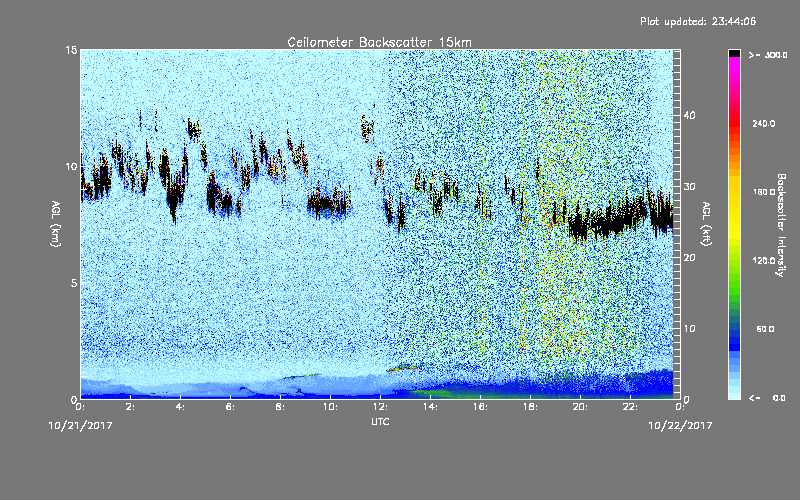Screen dimensions: 800x500
Task: Click the AGL (kft) right axis label
Action: [706, 224]
